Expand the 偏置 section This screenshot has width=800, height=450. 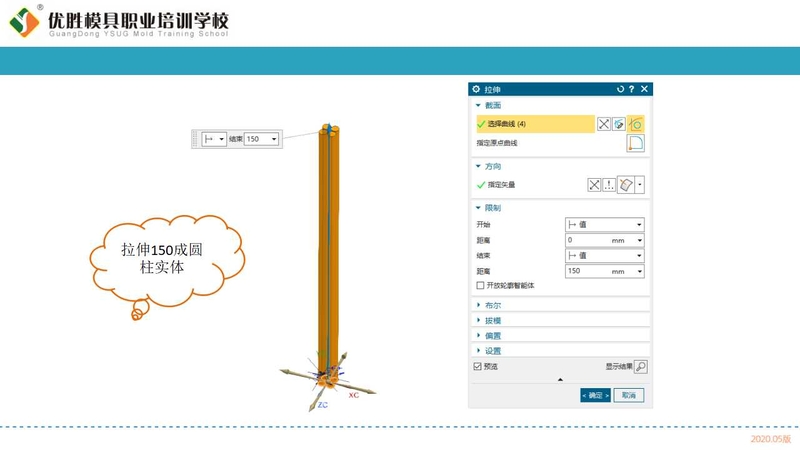(x=478, y=336)
